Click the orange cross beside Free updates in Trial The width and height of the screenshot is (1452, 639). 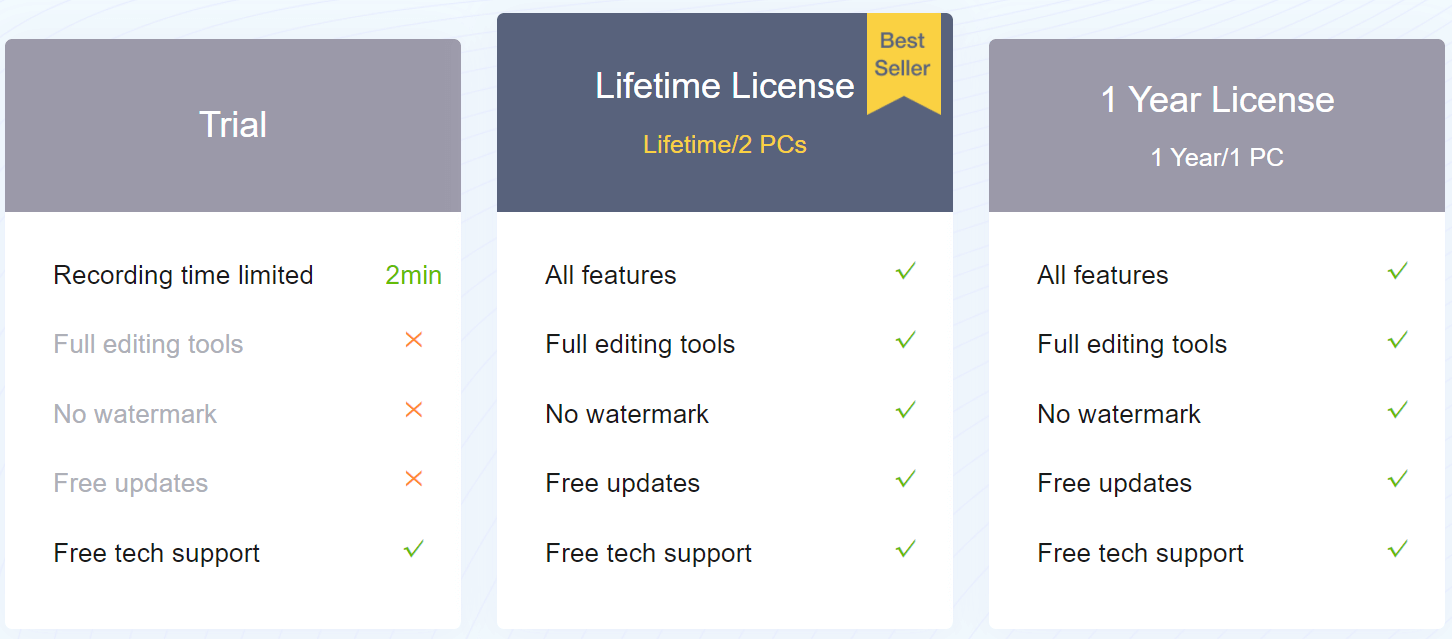(414, 479)
